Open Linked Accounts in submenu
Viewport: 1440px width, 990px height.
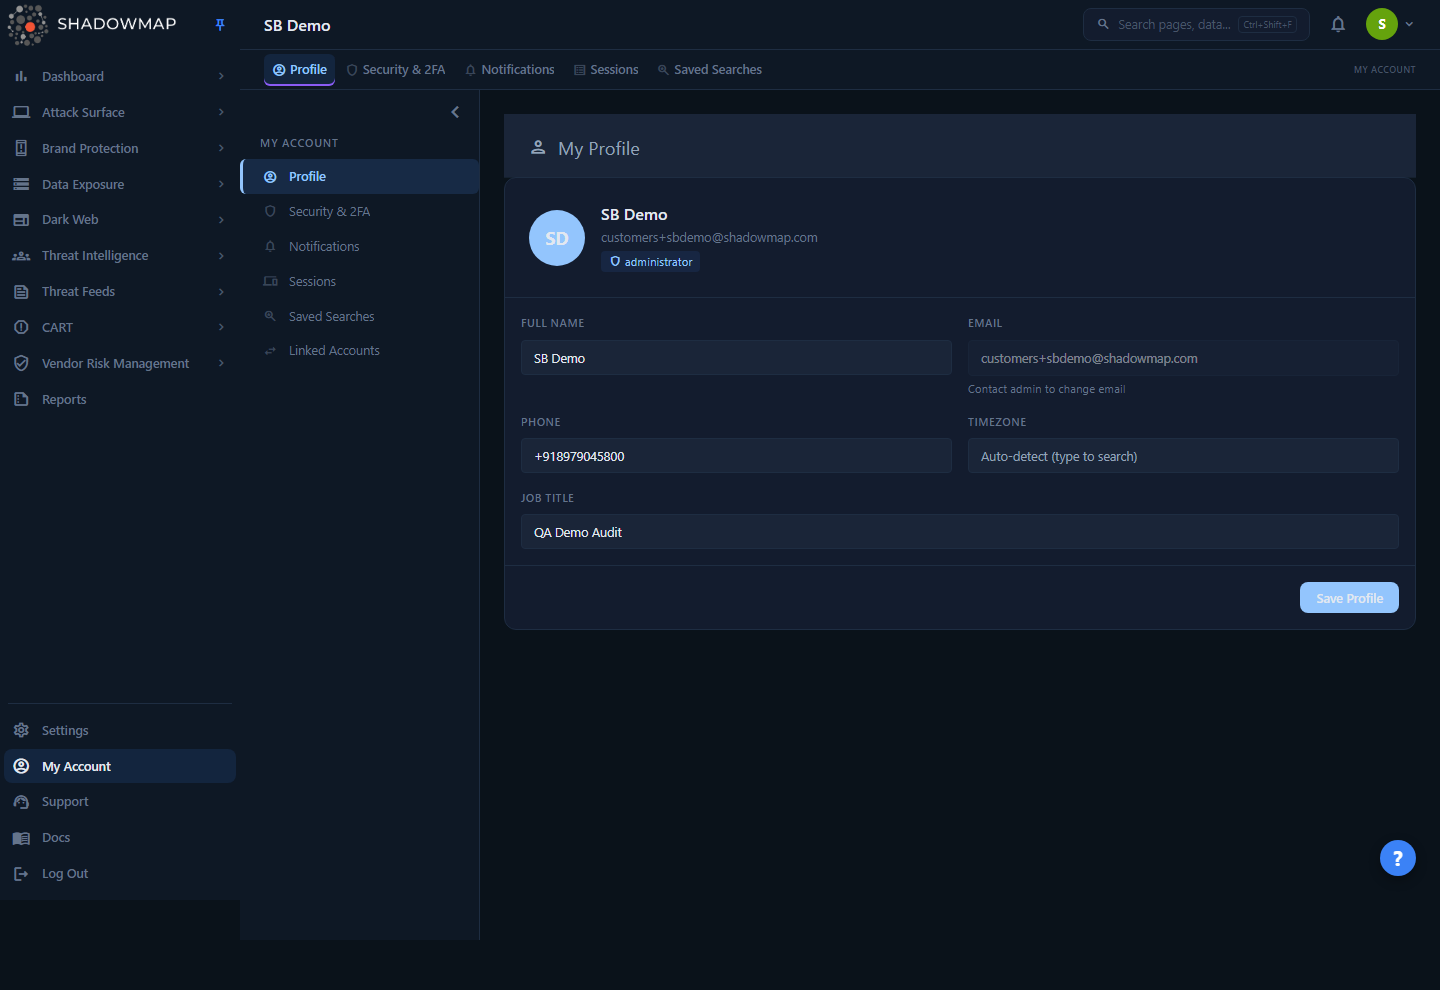pos(360,351)
